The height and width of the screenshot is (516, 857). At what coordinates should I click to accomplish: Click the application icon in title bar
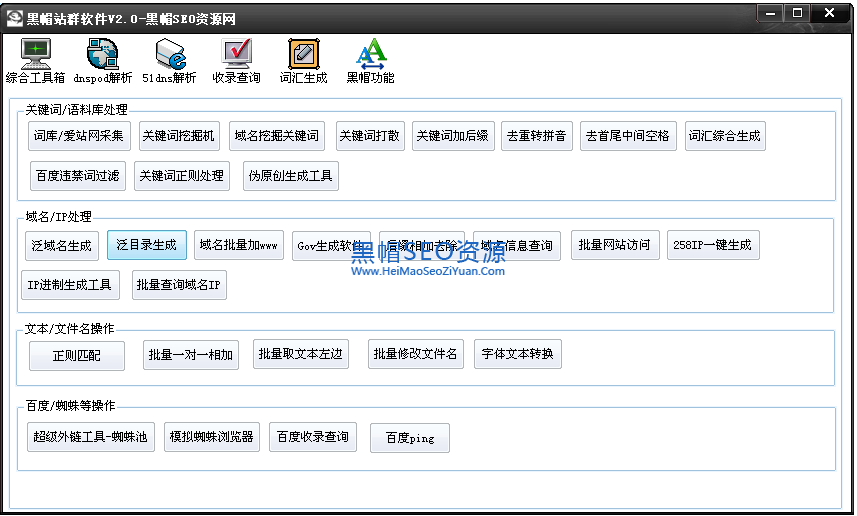[14, 15]
